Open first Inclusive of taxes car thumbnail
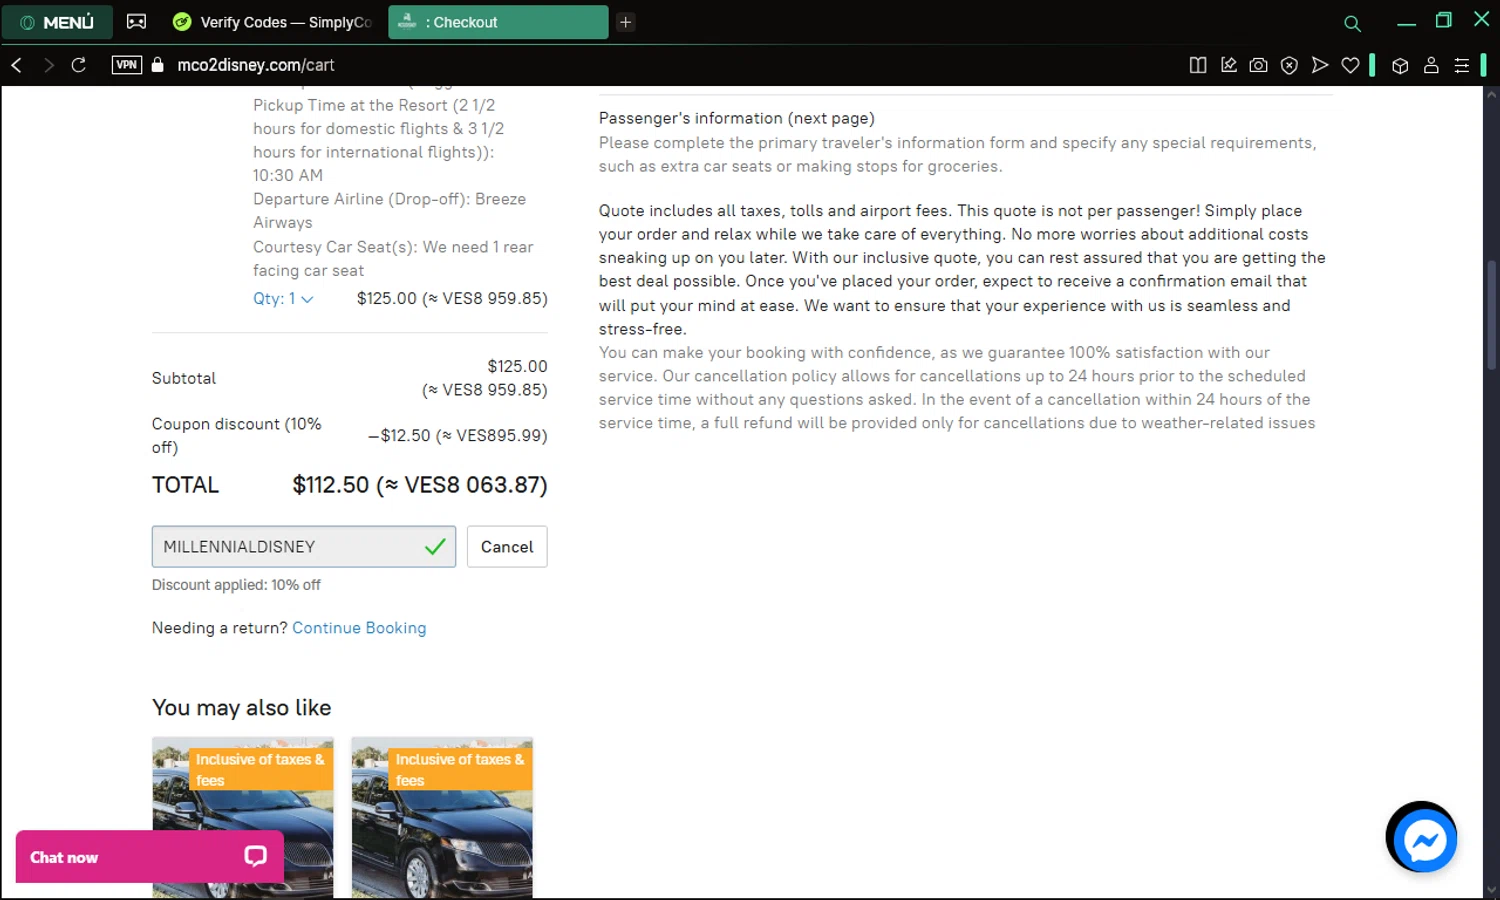This screenshot has height=900, width=1500. pyautogui.click(x=243, y=818)
